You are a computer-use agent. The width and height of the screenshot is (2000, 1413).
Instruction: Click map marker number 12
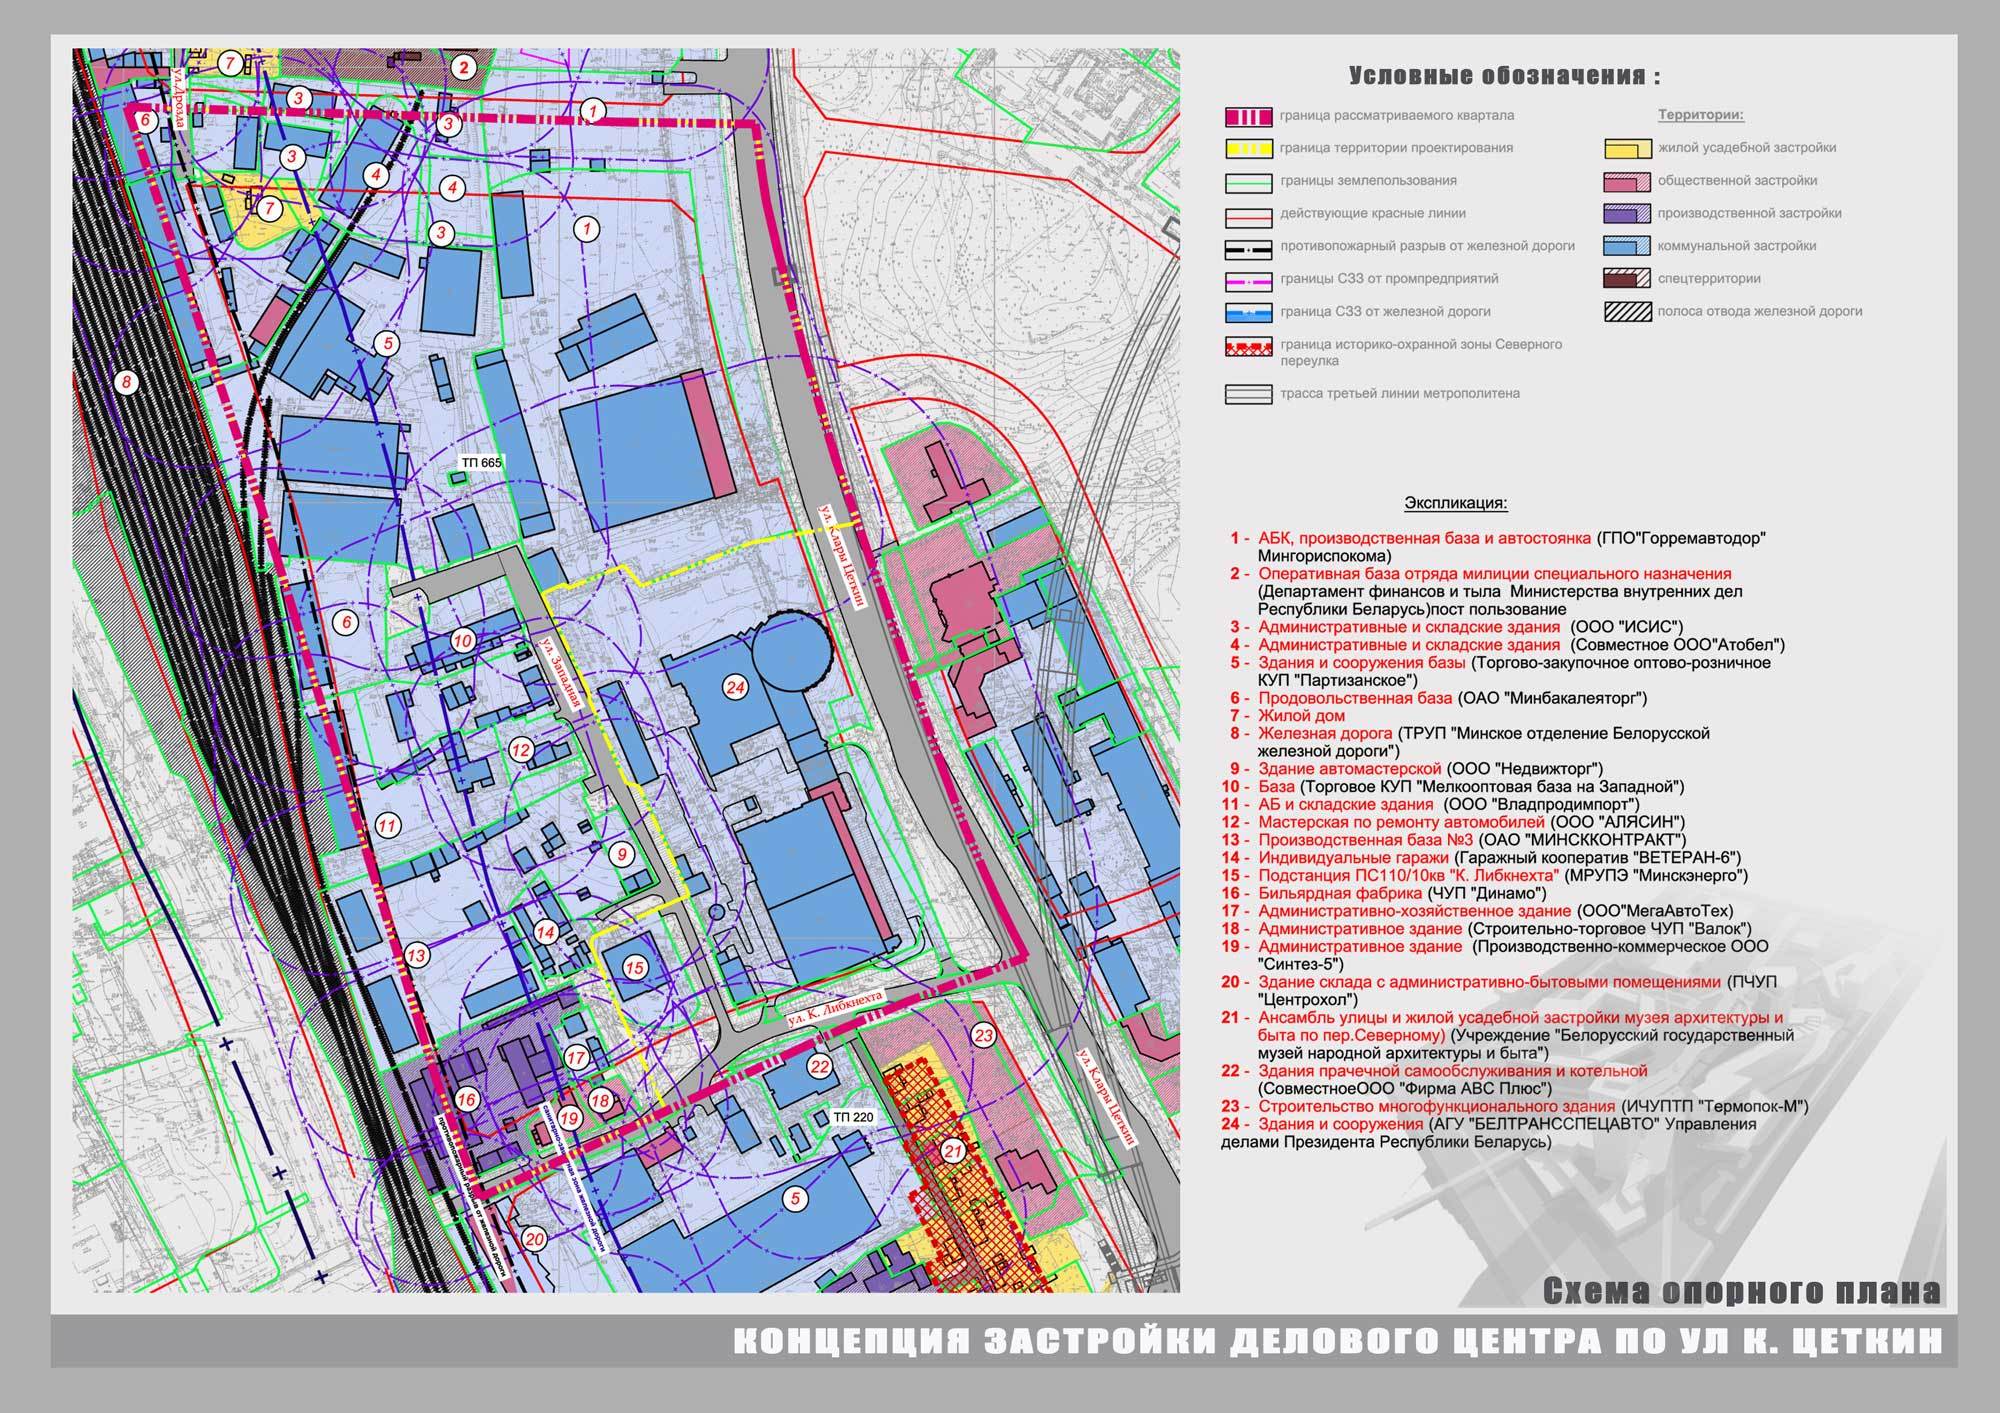tap(521, 750)
